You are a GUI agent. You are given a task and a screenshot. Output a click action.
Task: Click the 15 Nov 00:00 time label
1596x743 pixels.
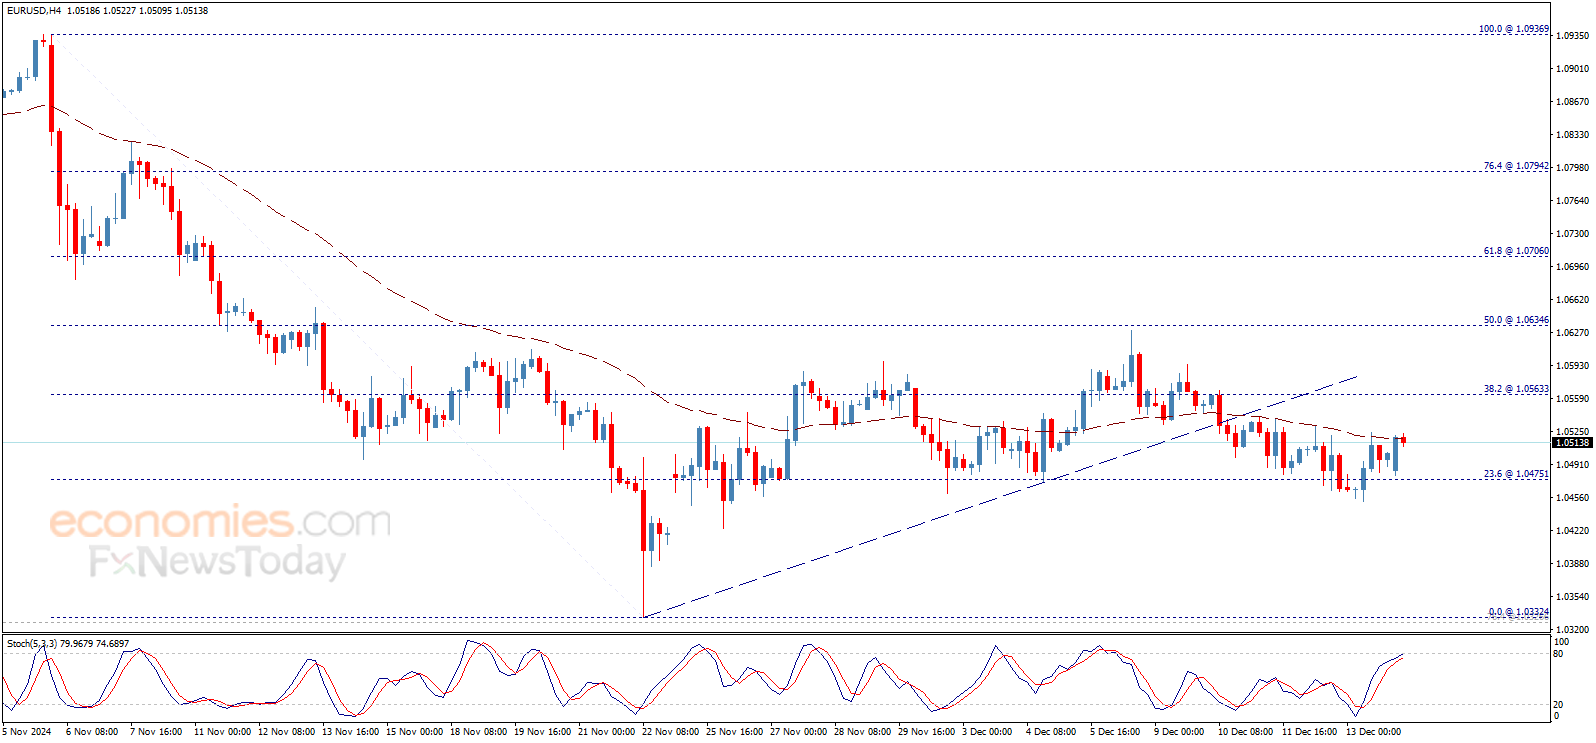point(414,732)
